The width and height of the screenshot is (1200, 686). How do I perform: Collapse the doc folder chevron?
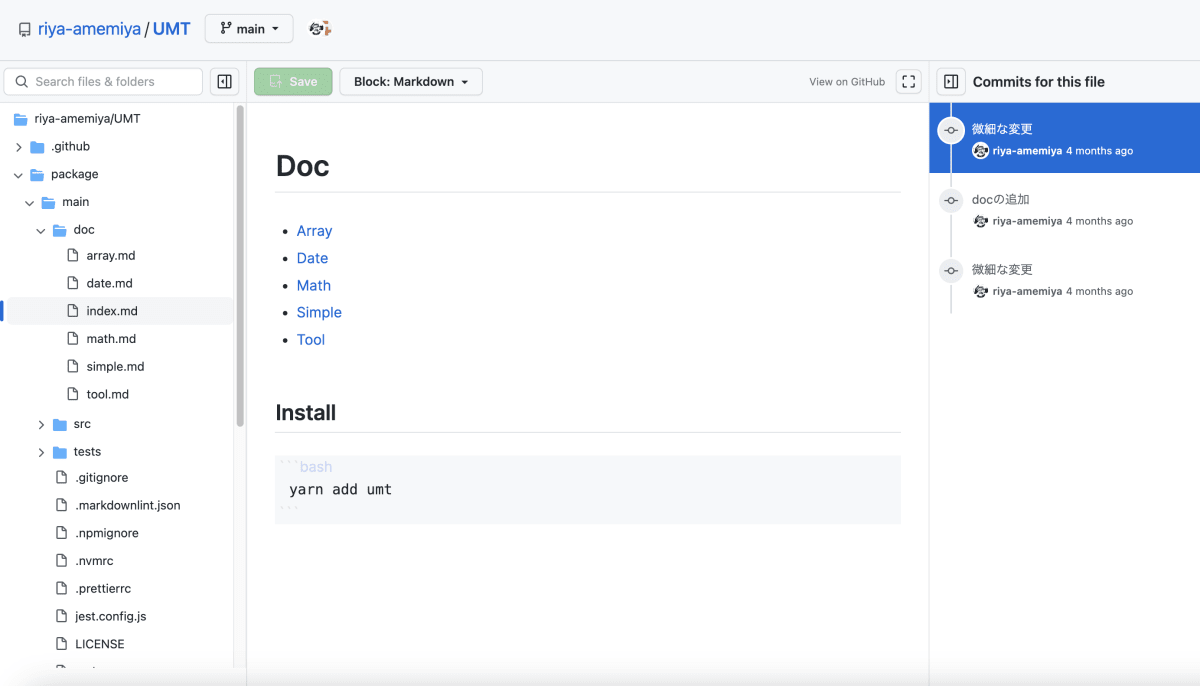pyautogui.click(x=41, y=230)
